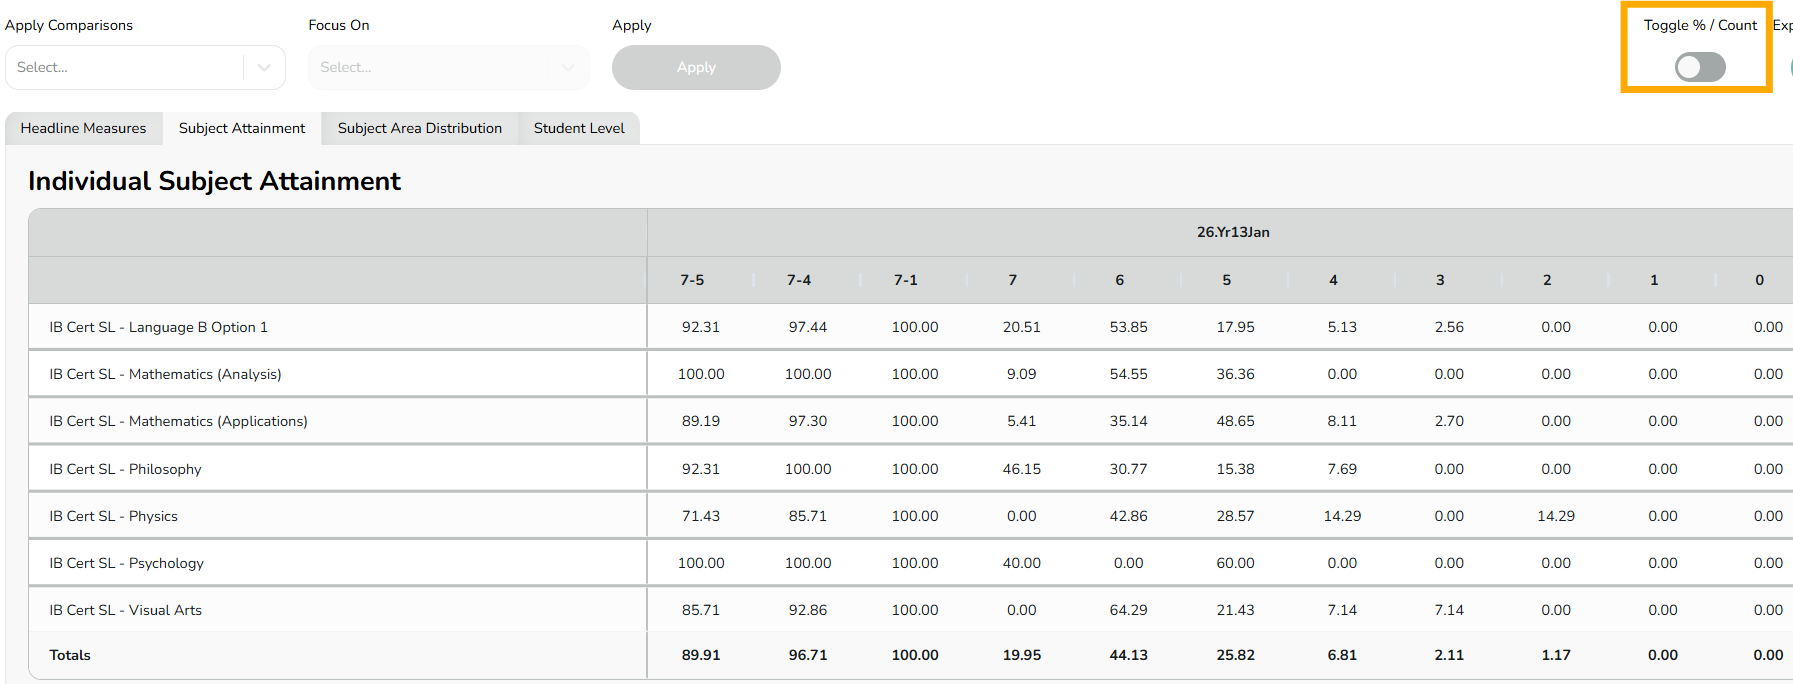The height and width of the screenshot is (684, 1793).
Task: Switch to the Headline Measures tab
Action: [x=83, y=128]
